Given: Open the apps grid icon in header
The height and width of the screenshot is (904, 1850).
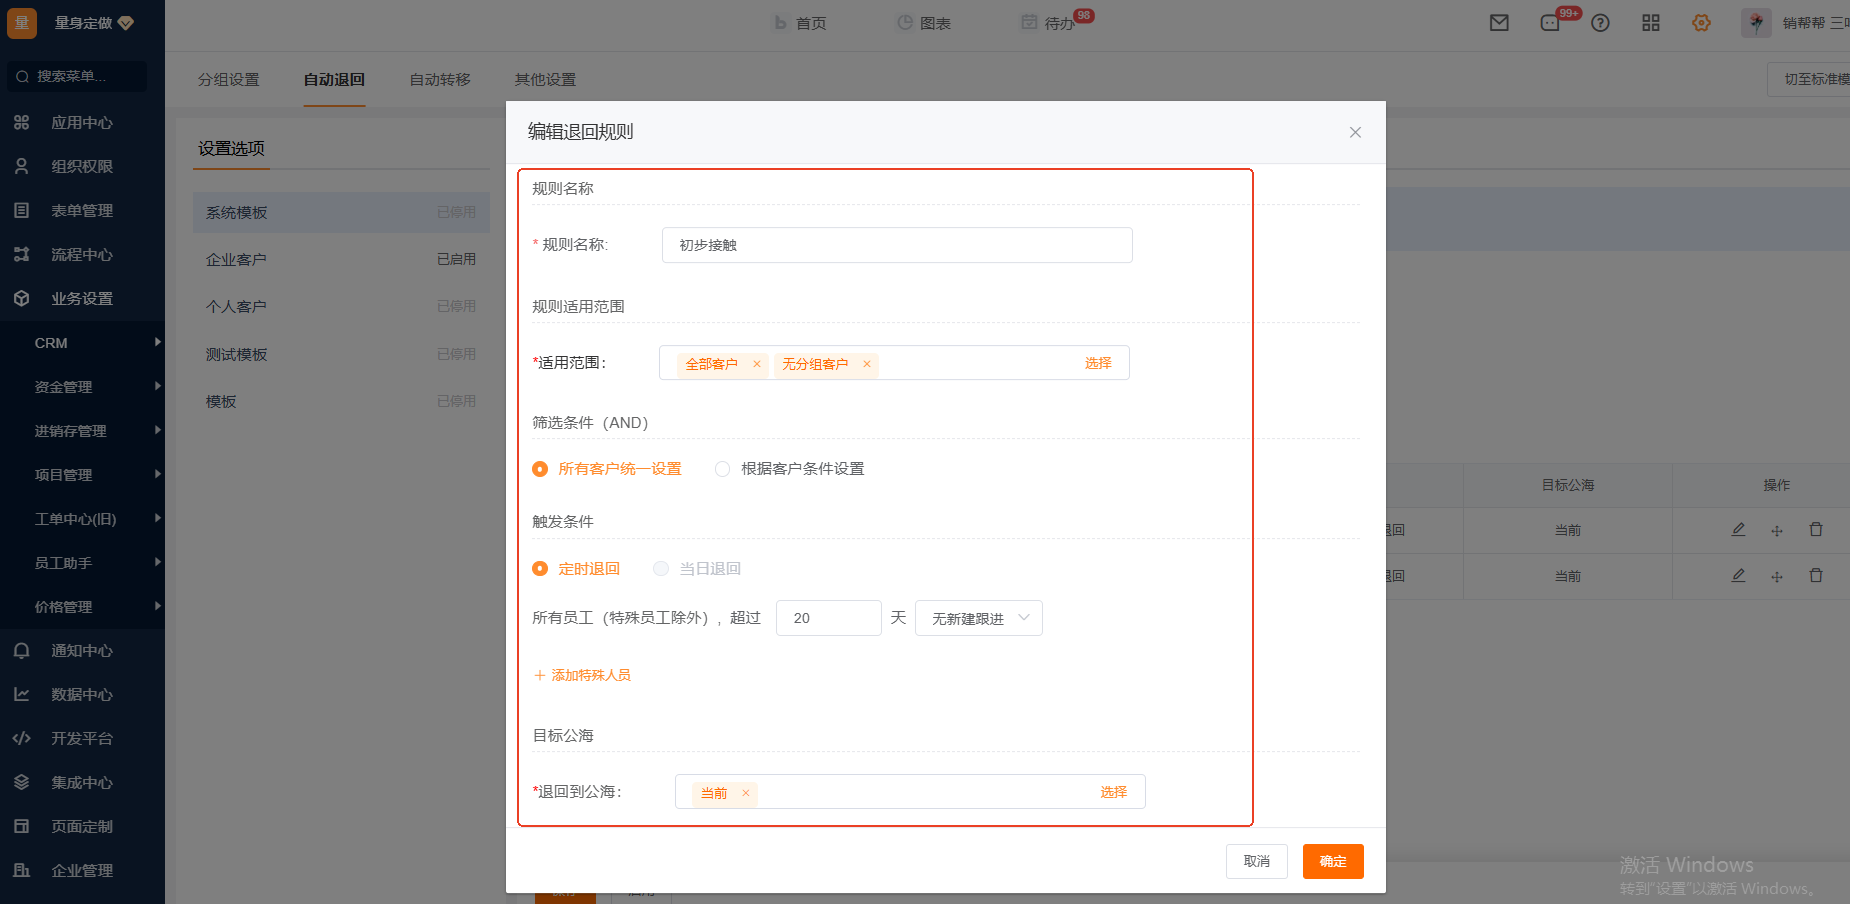Looking at the screenshot, I should (1651, 23).
